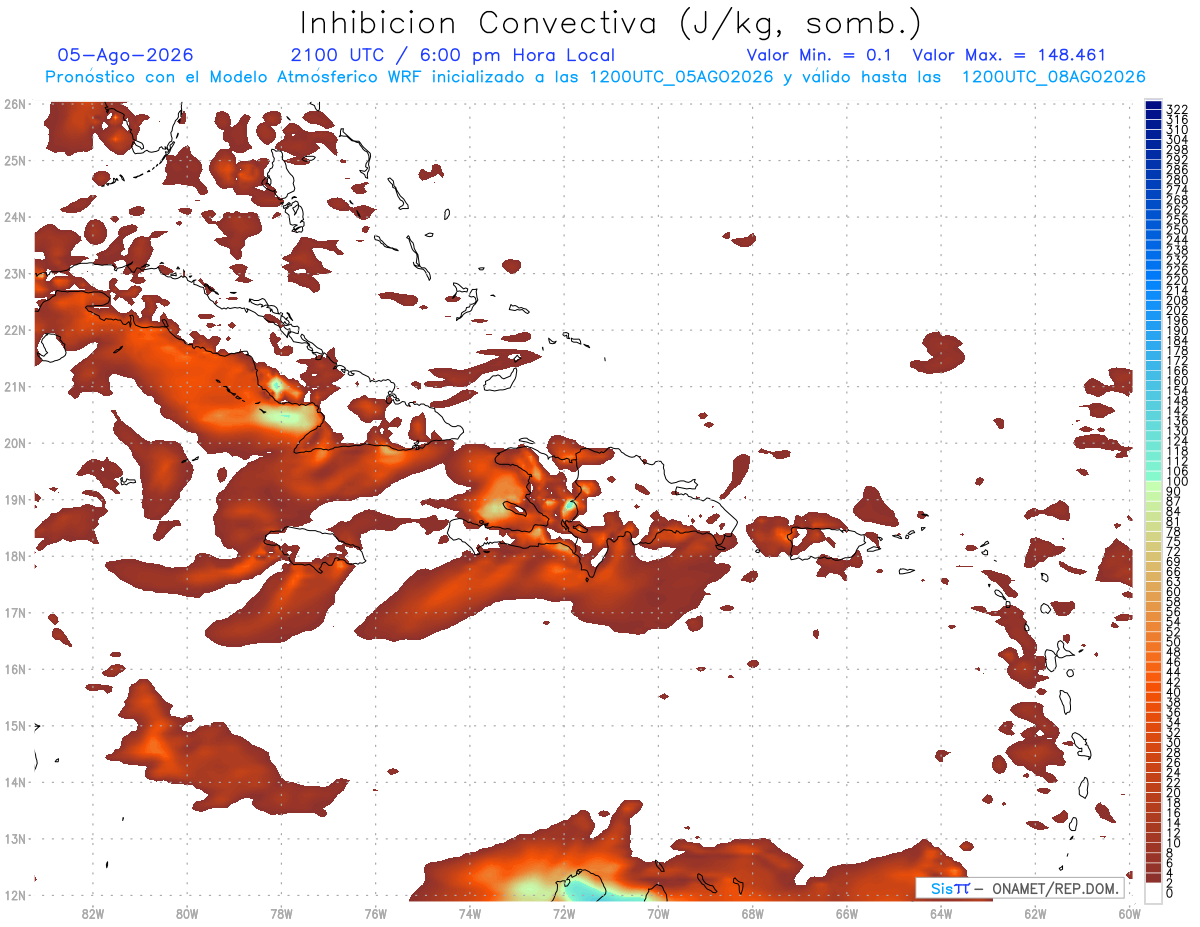Click the longitude label '64W'
1200x927 pixels.
(x=940, y=914)
